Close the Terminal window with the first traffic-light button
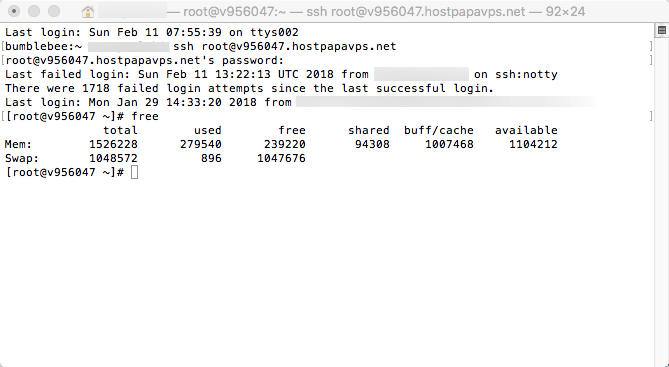Image resolution: width=669 pixels, height=367 pixels. [14, 11]
